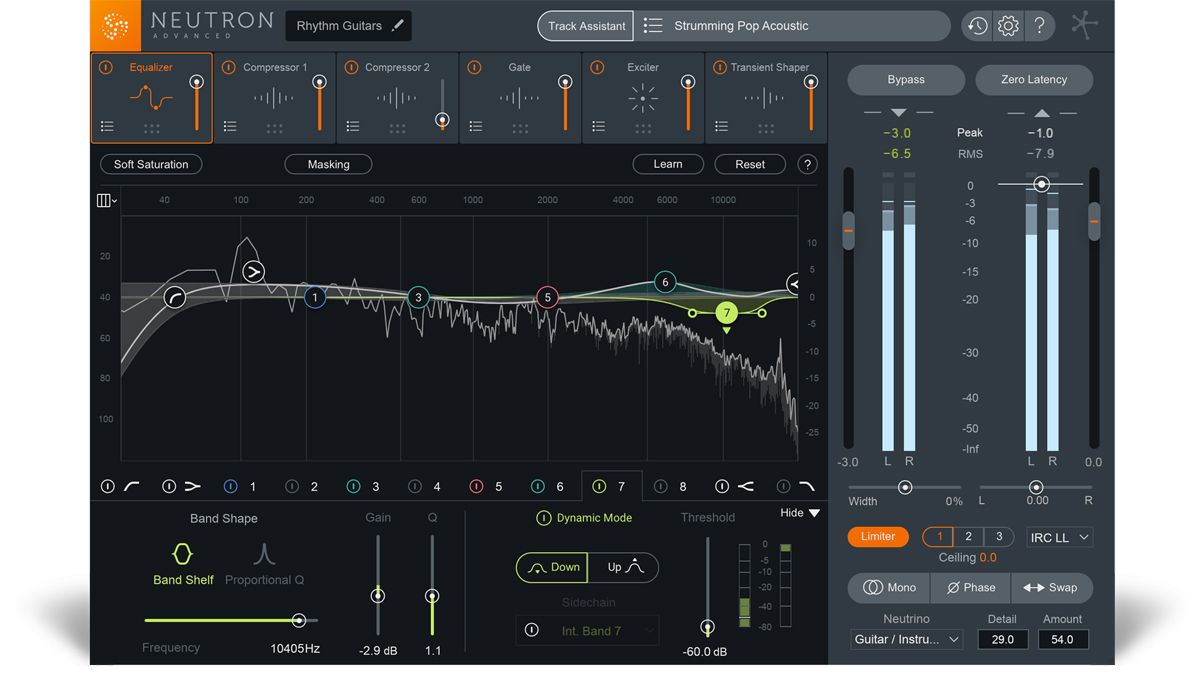This screenshot has width=1200, height=675.
Task: Open the preset list icon beside Strumming Pop Acoustic
Action: click(655, 26)
